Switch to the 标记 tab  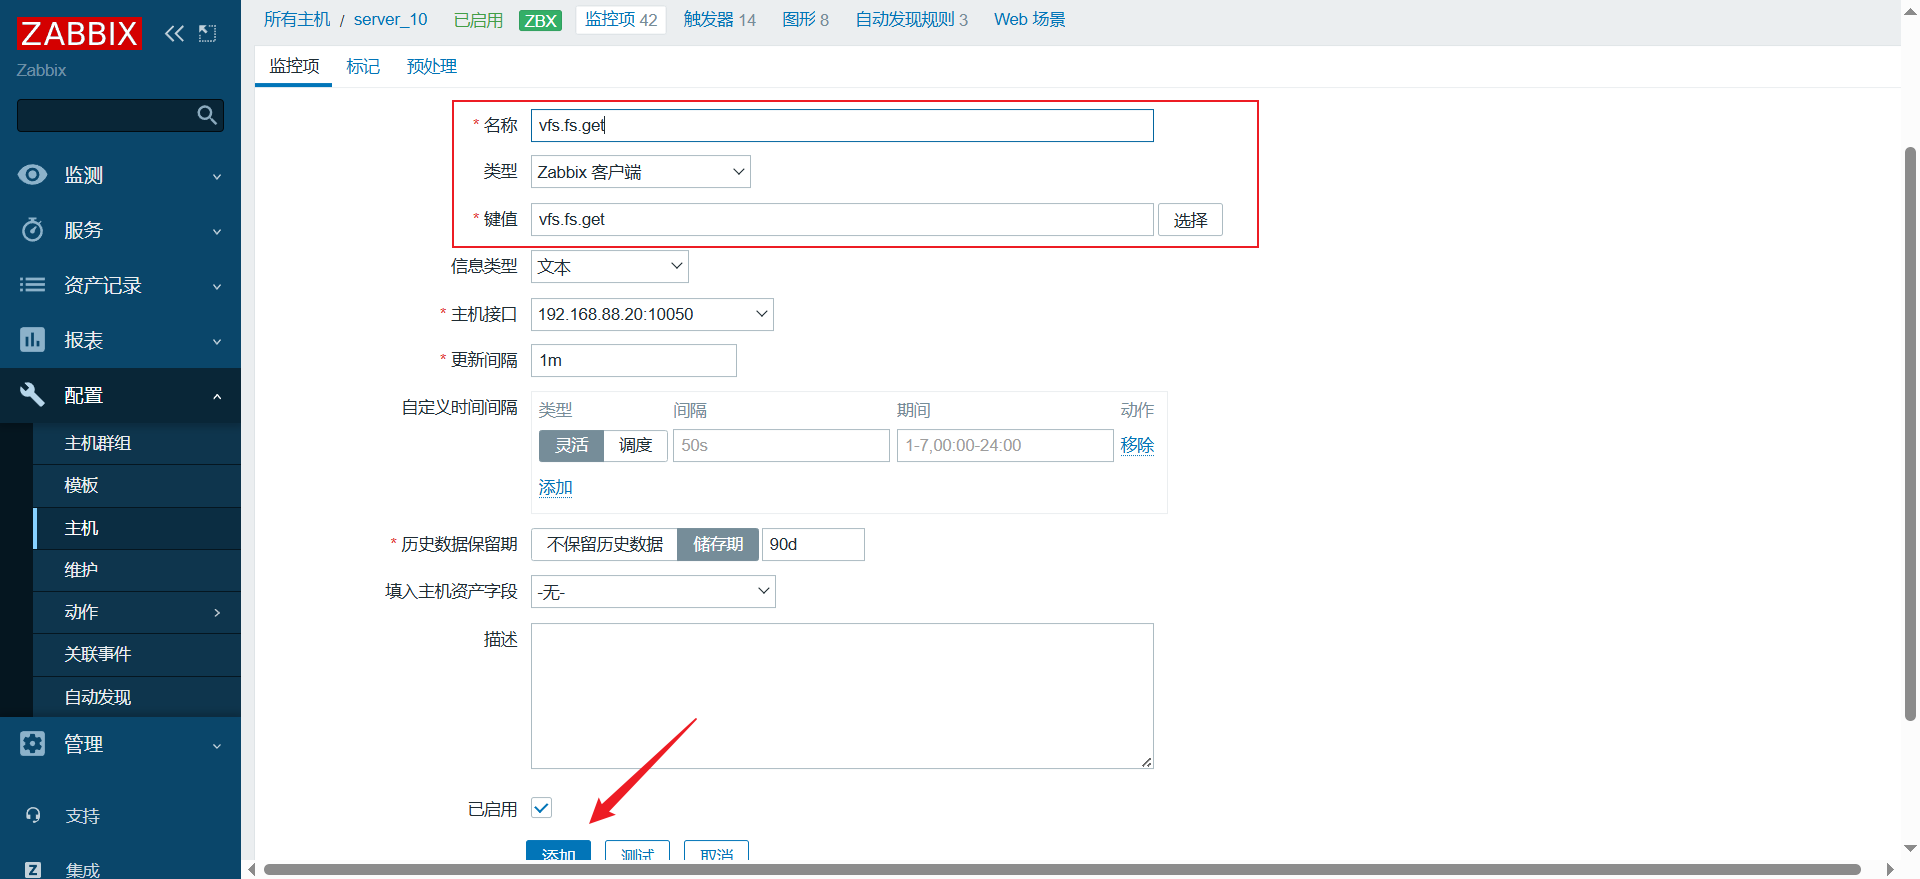tap(362, 67)
